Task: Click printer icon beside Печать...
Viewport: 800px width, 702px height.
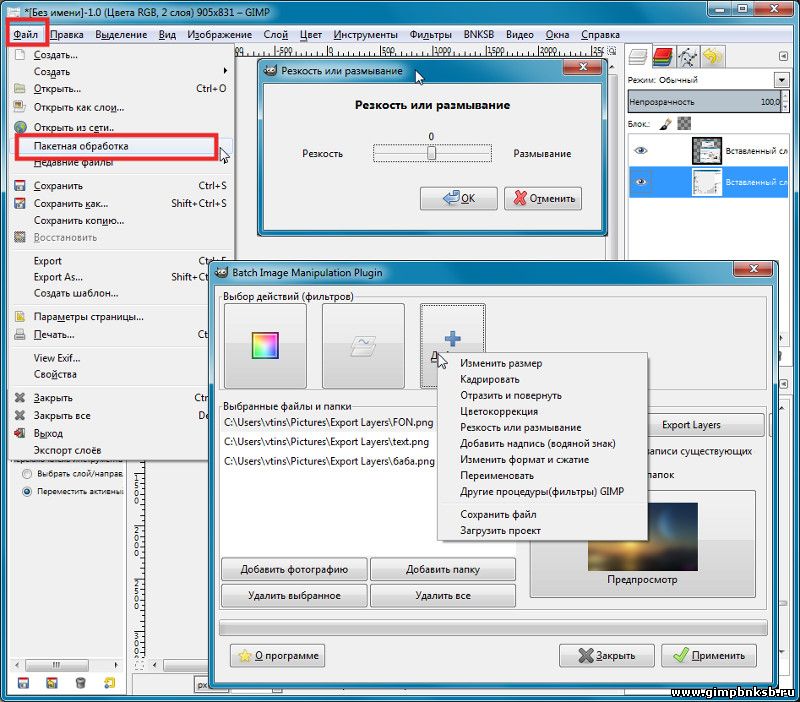Action: coord(20,335)
